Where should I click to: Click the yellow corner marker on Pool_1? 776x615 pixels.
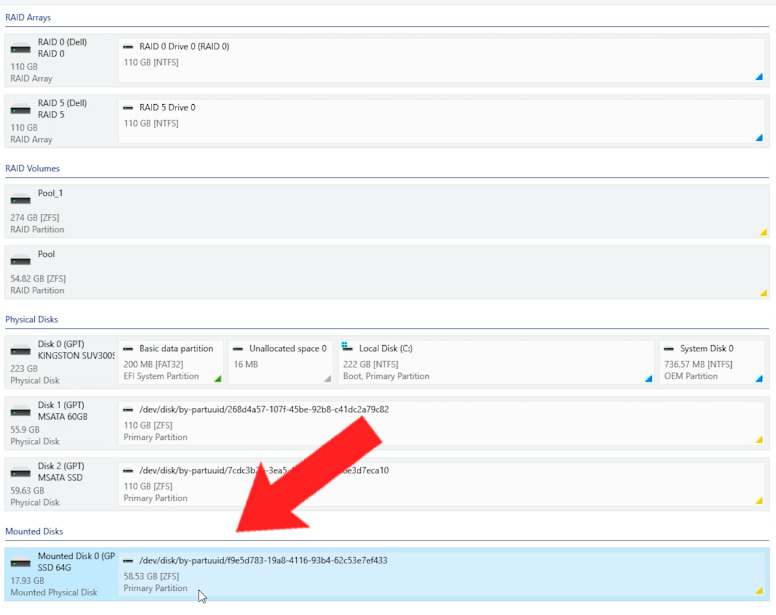click(764, 232)
